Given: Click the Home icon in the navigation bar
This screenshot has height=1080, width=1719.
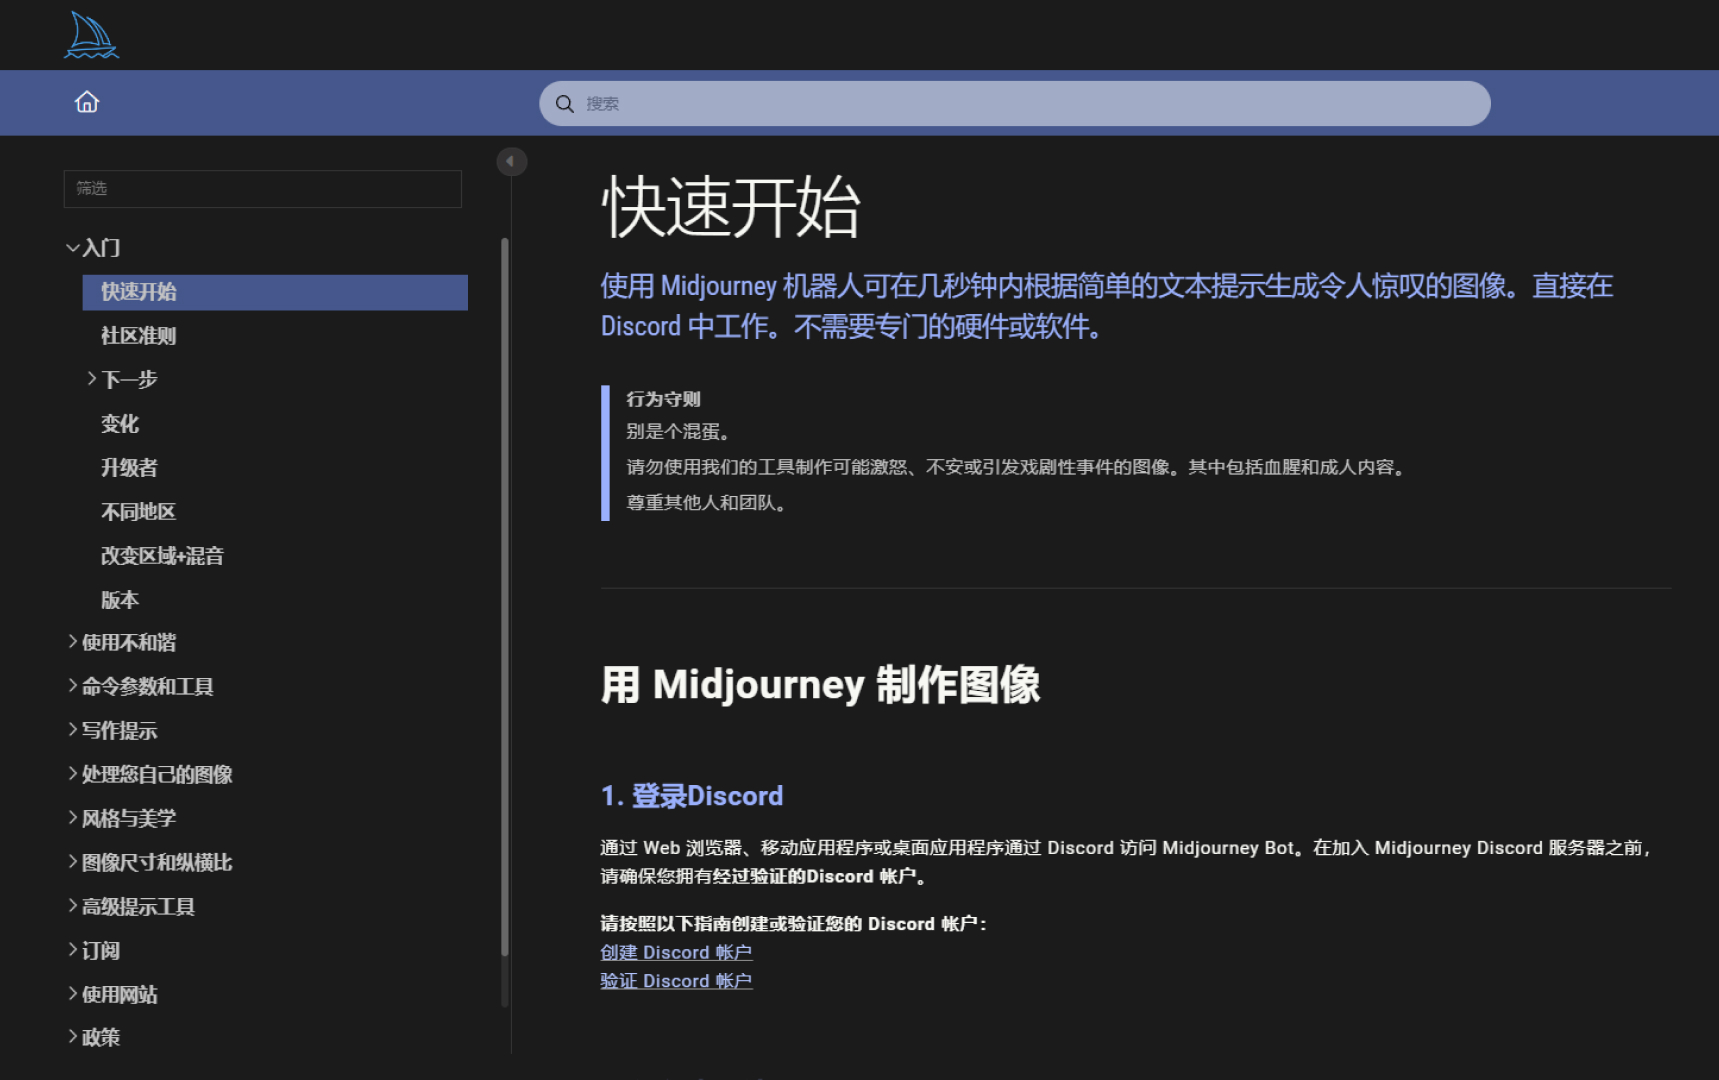Looking at the screenshot, I should pyautogui.click(x=87, y=102).
